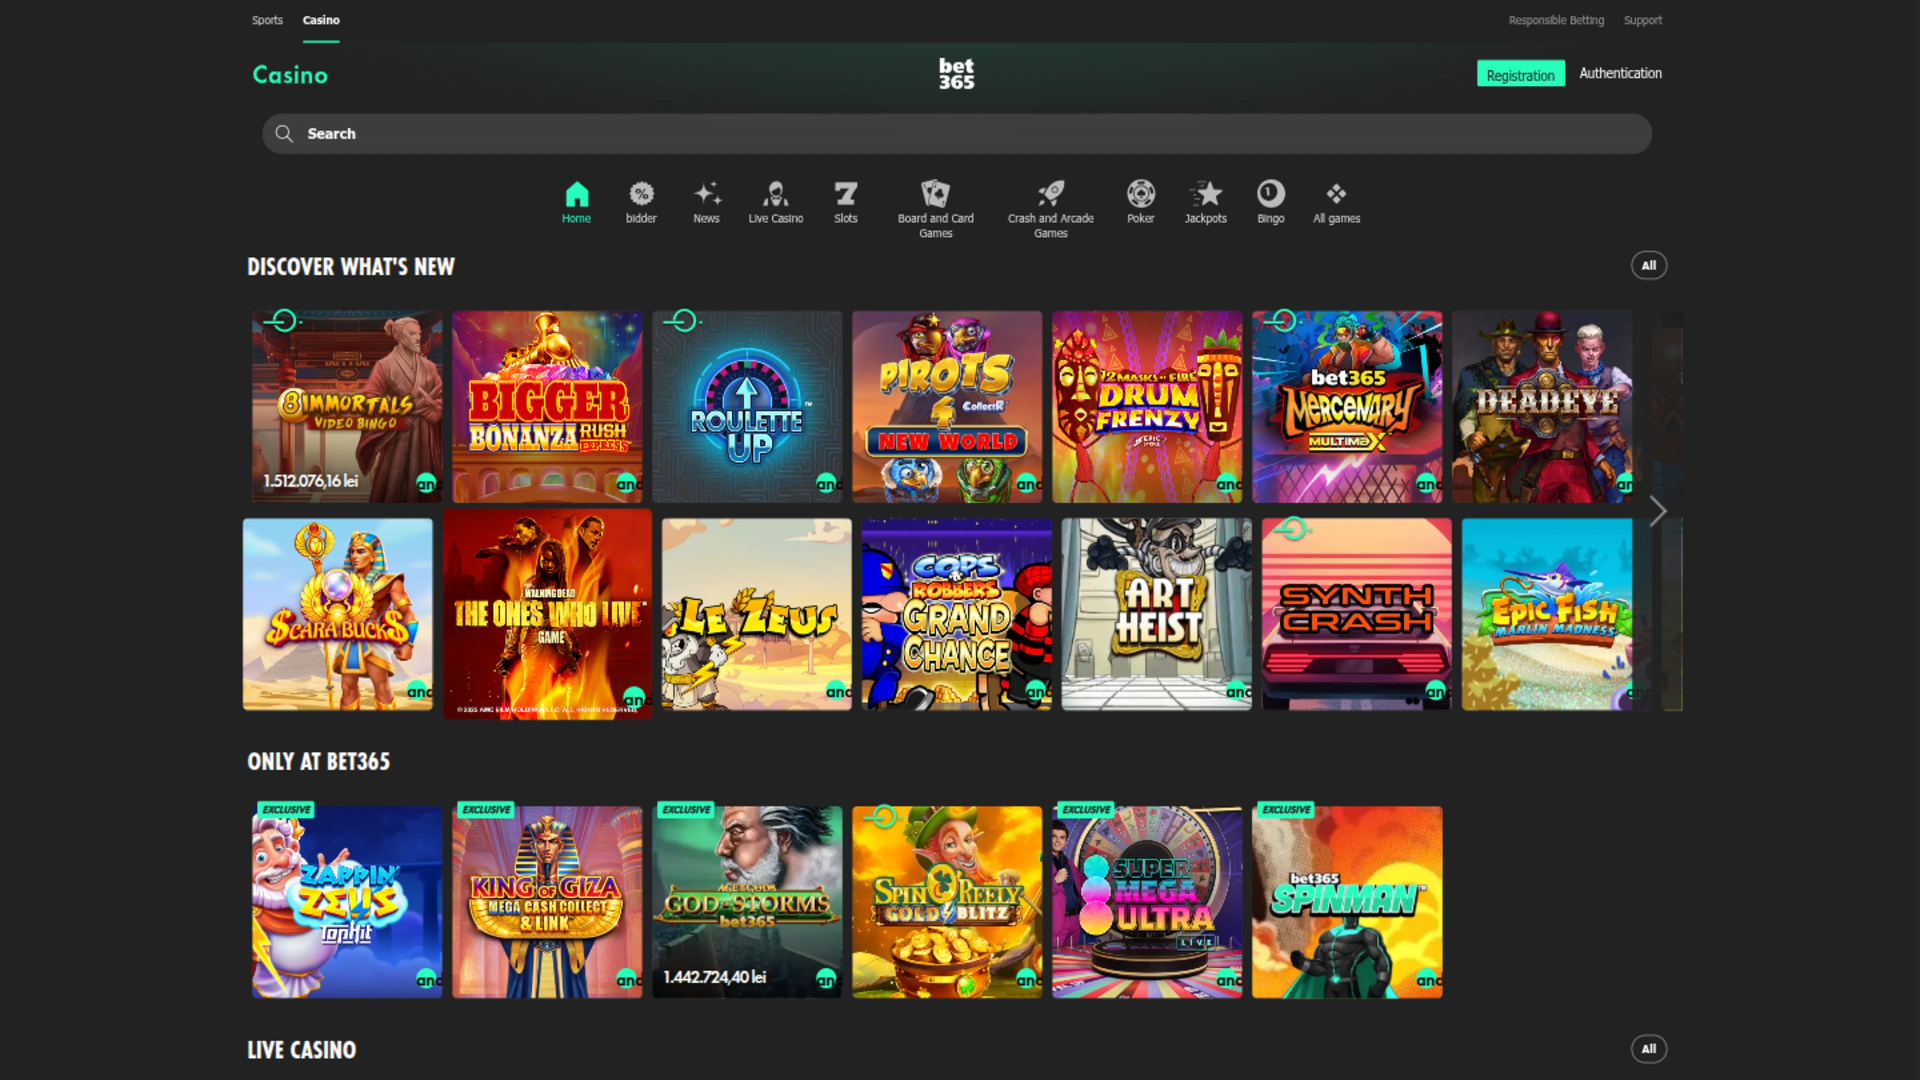Click the Registration button

tap(1520, 73)
